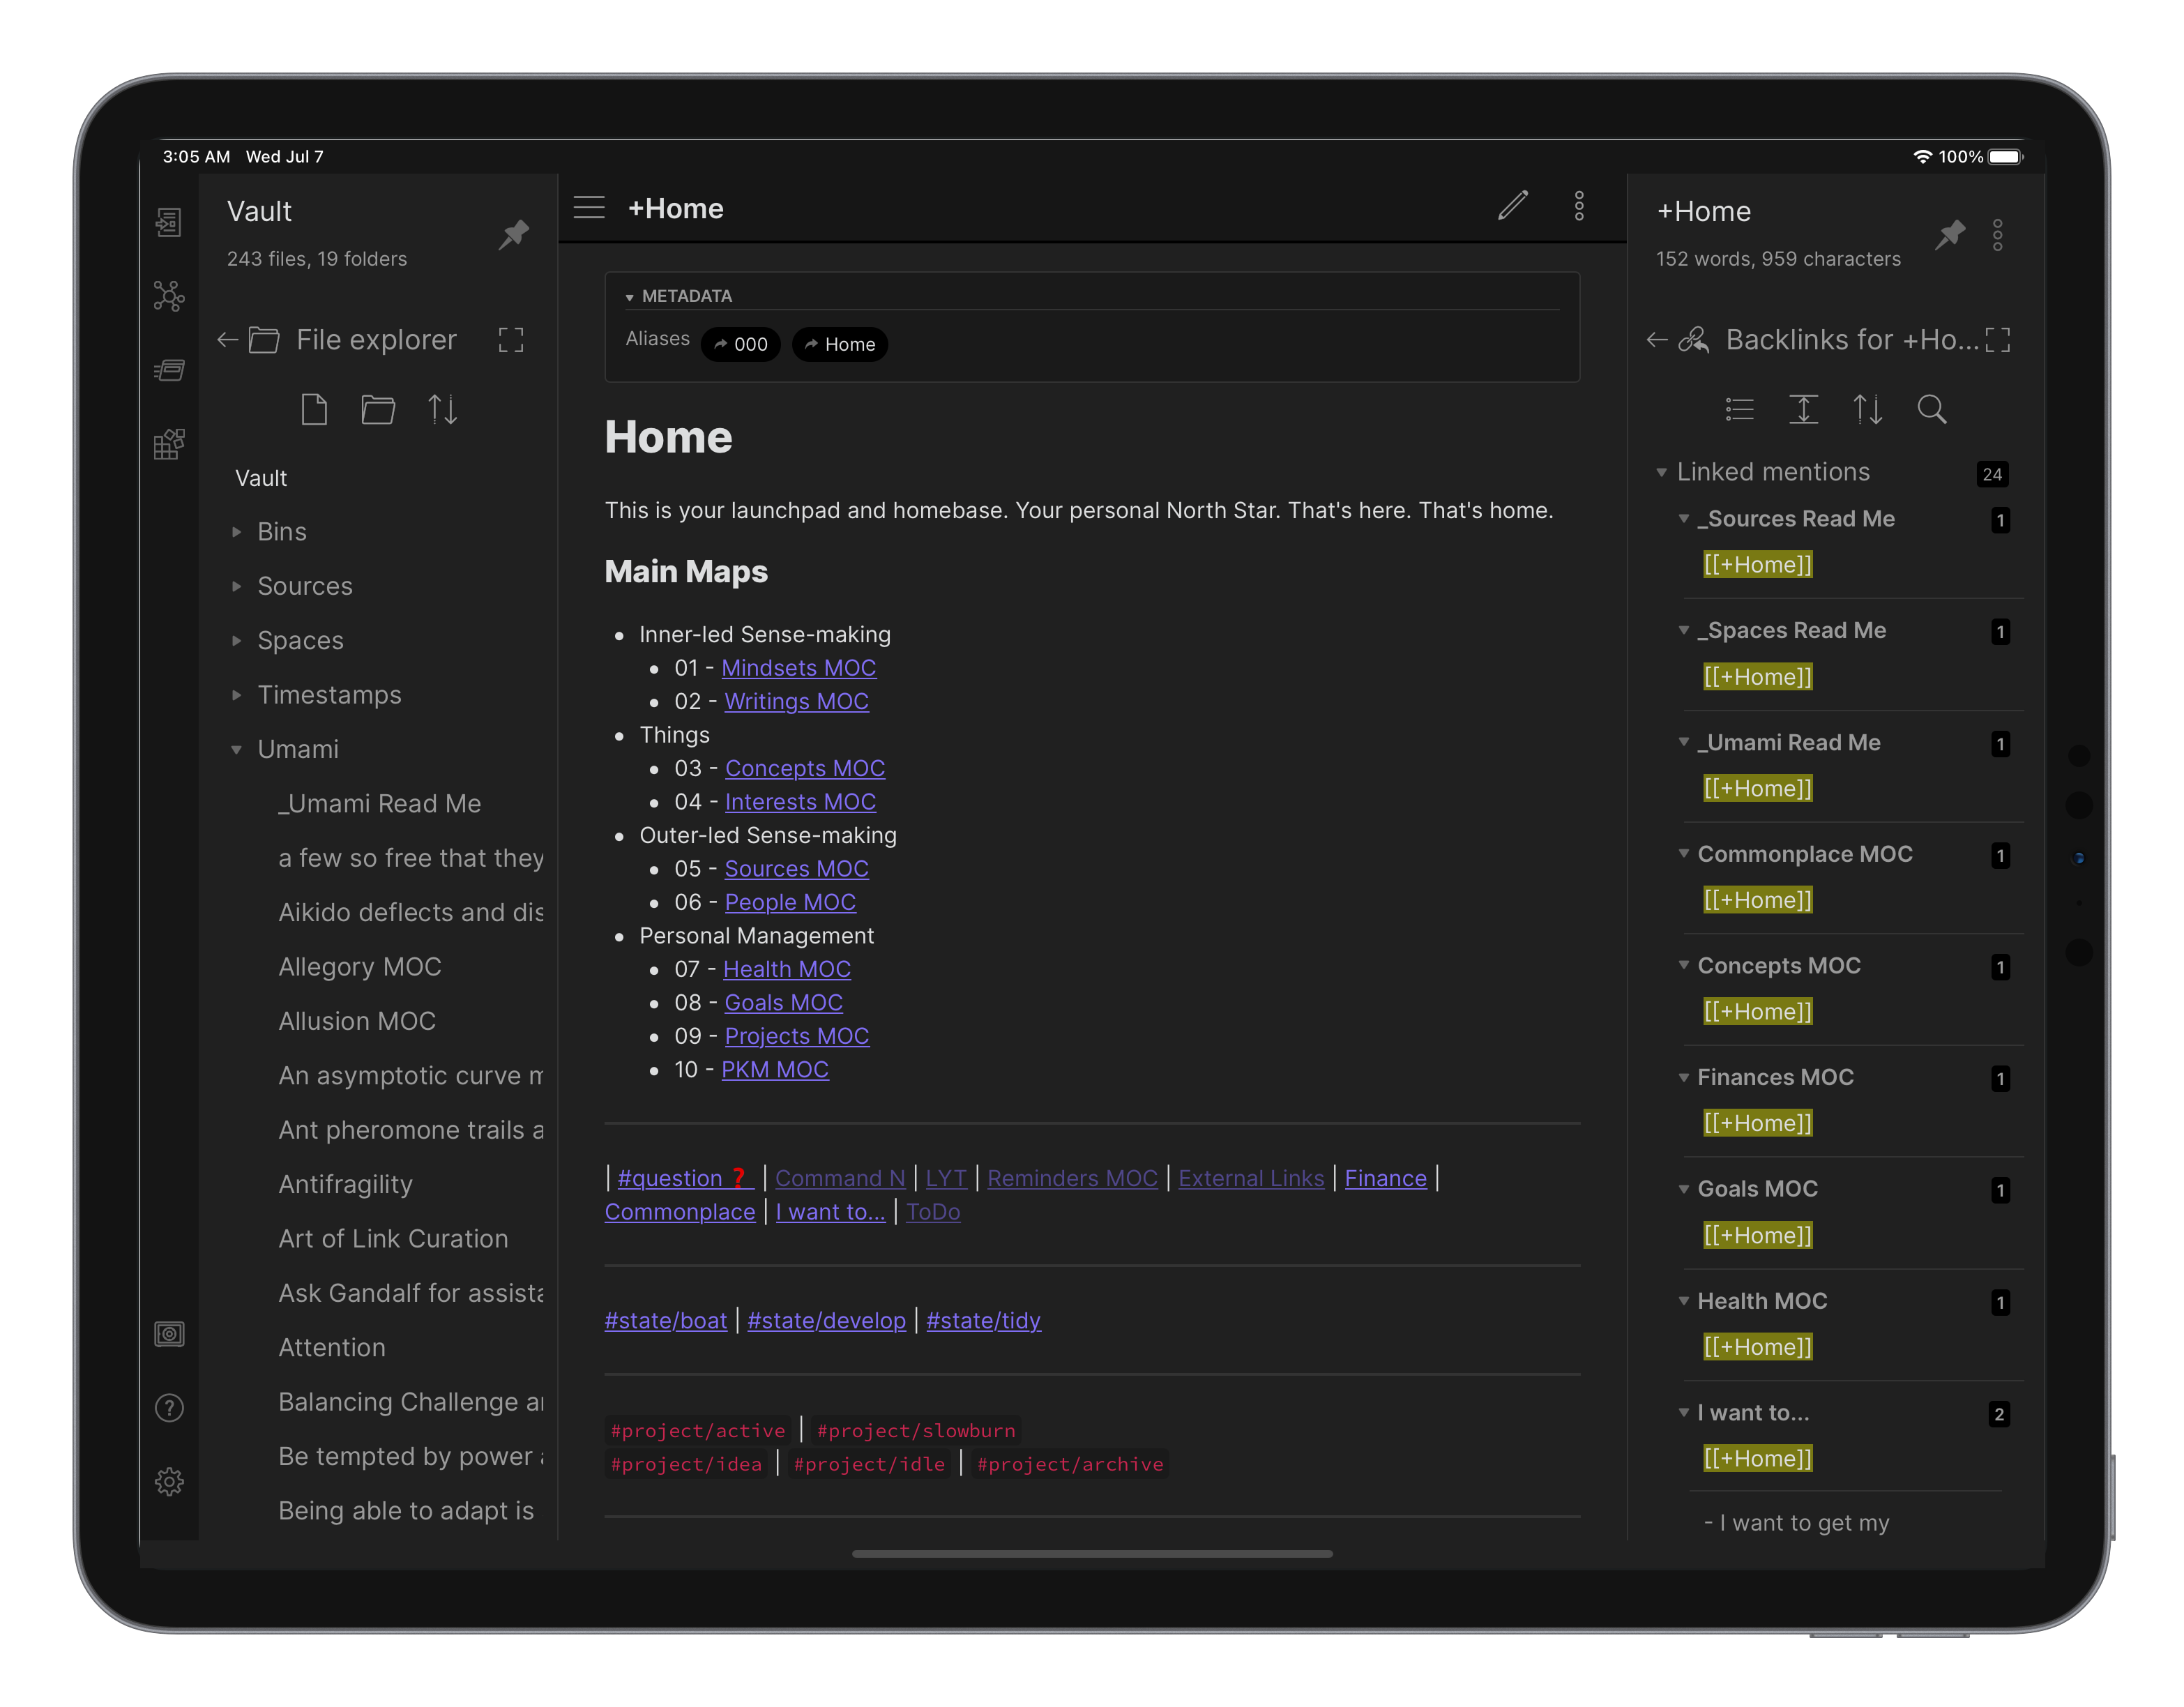2184x1707 pixels.
Task: Click the hamburger menu beside +Home title
Action: click(589, 207)
